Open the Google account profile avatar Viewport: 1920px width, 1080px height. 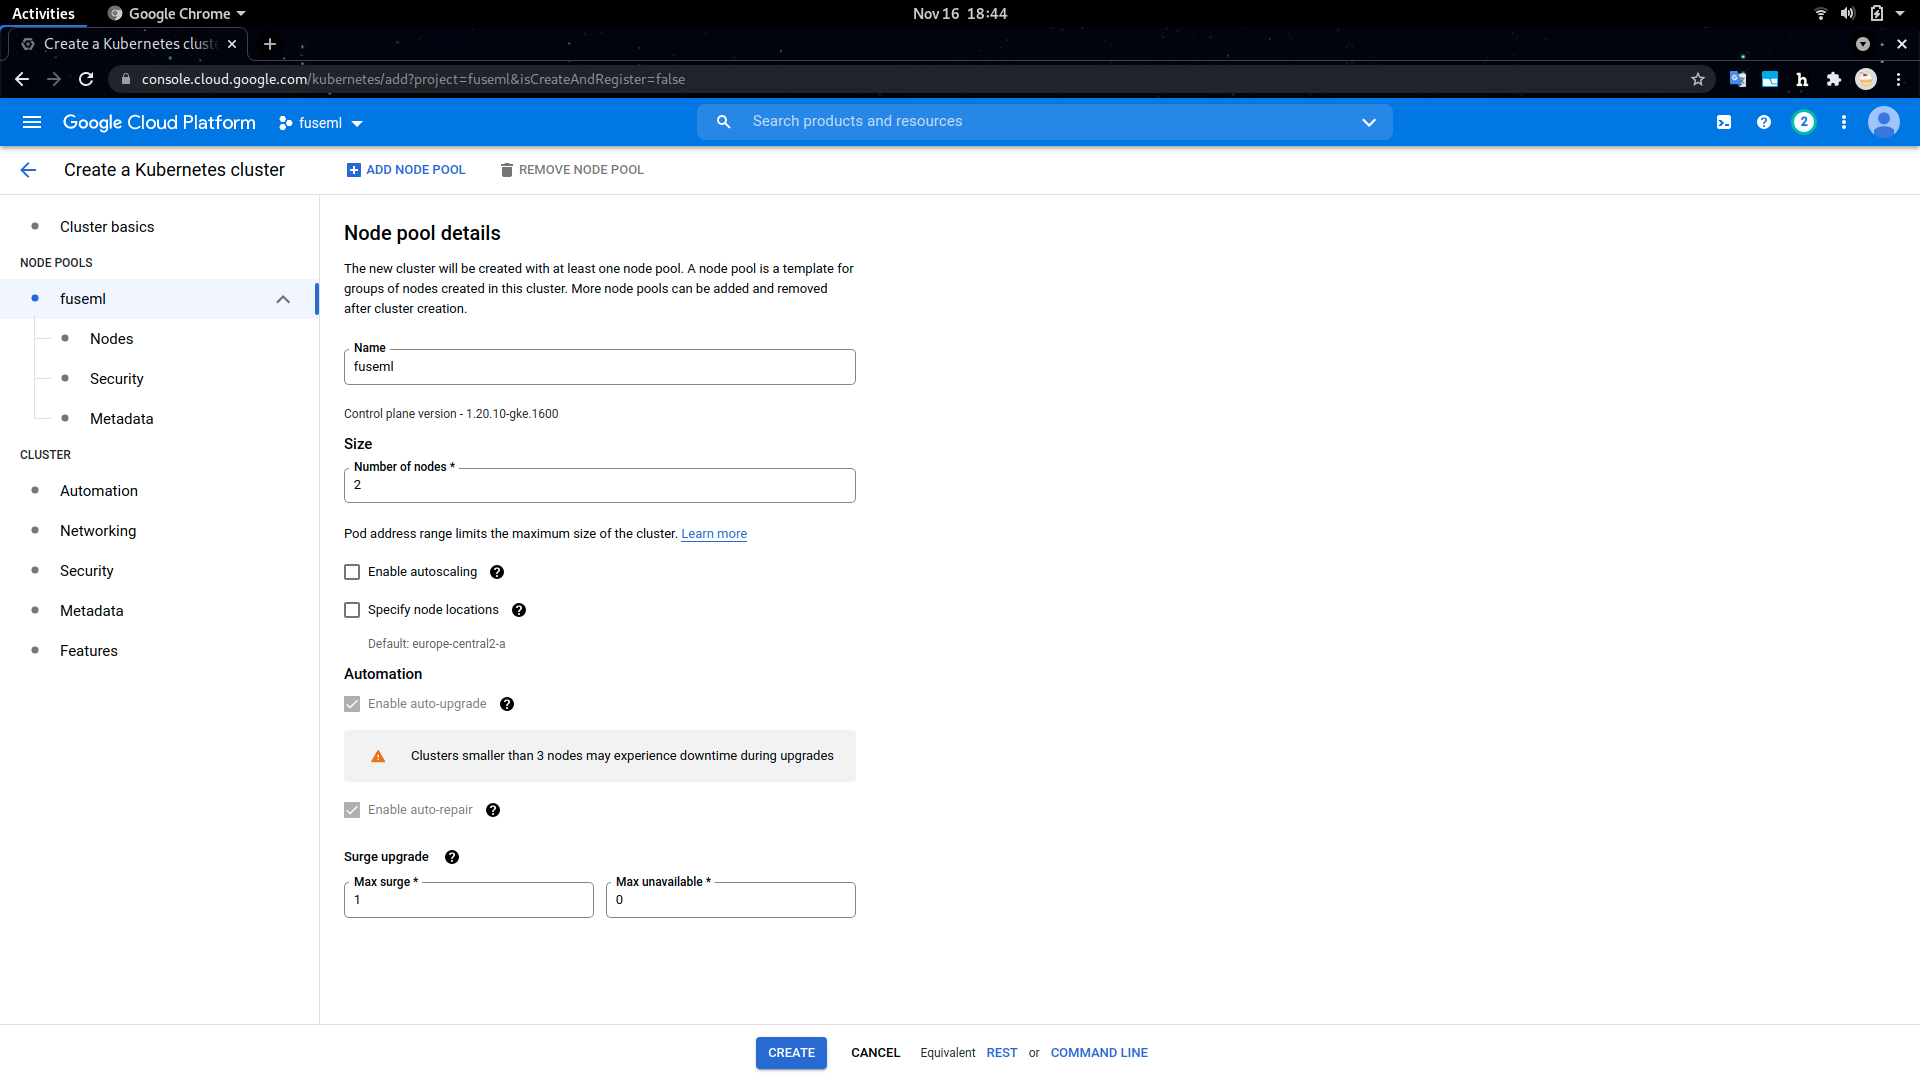click(x=1884, y=121)
